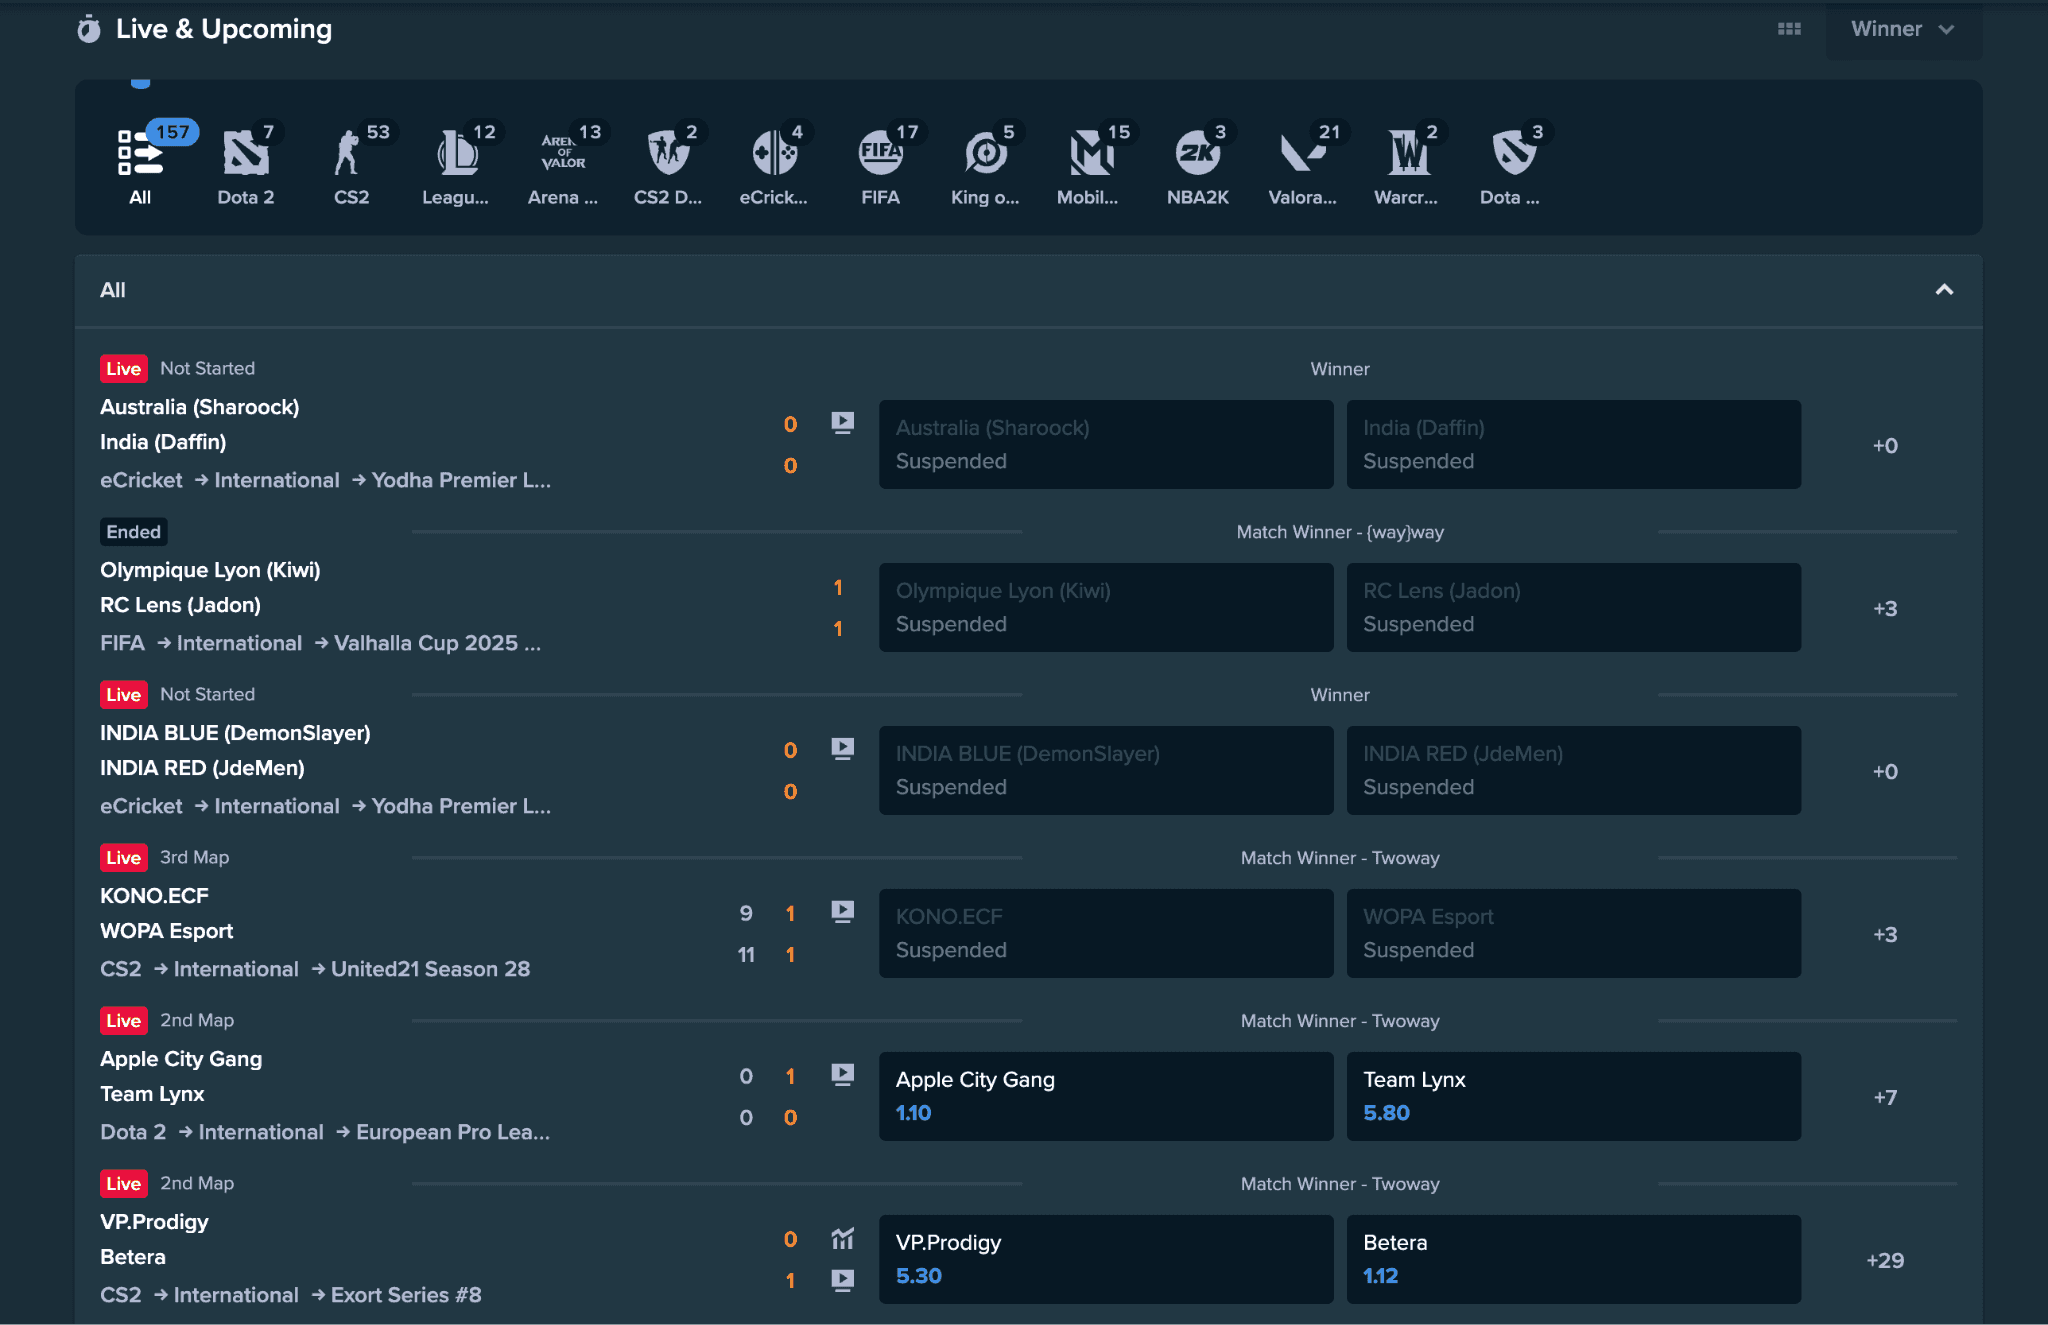Open Valhalla Cup 2025 tournament link

pyautogui.click(x=438, y=643)
